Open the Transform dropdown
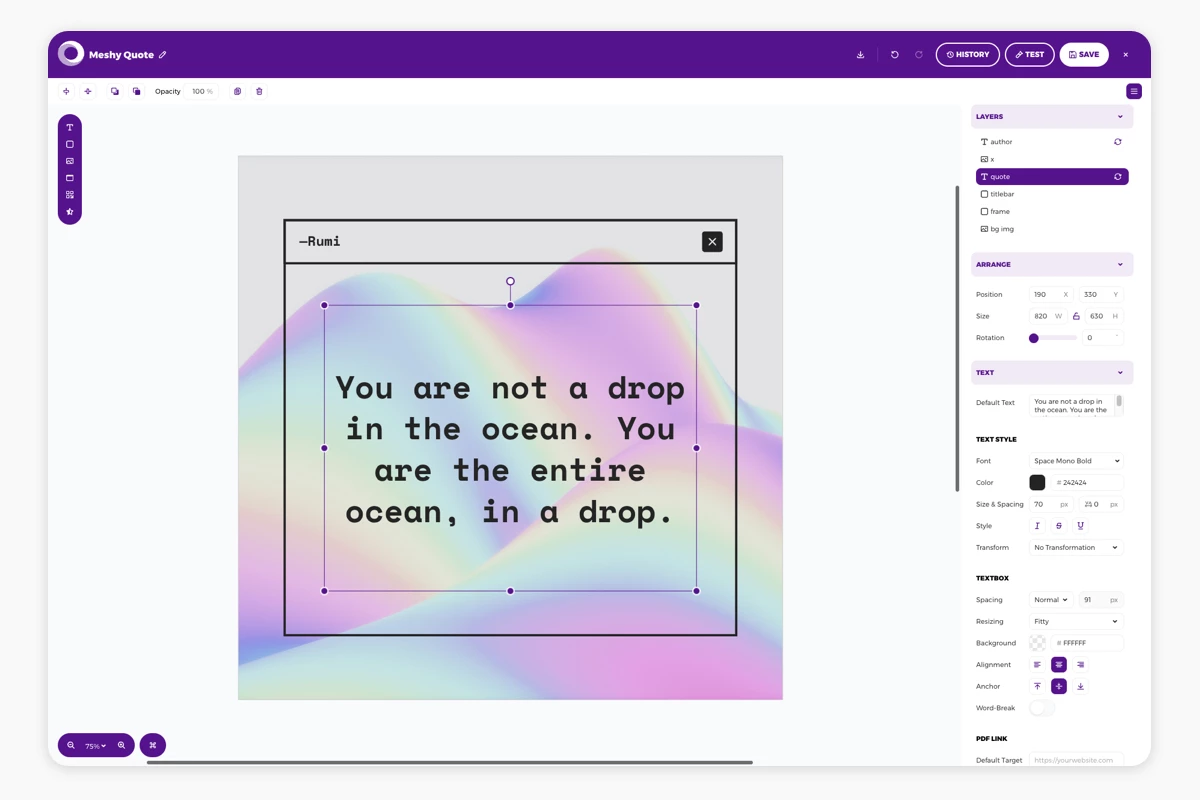Viewport: 1200px width, 800px height. point(1077,548)
